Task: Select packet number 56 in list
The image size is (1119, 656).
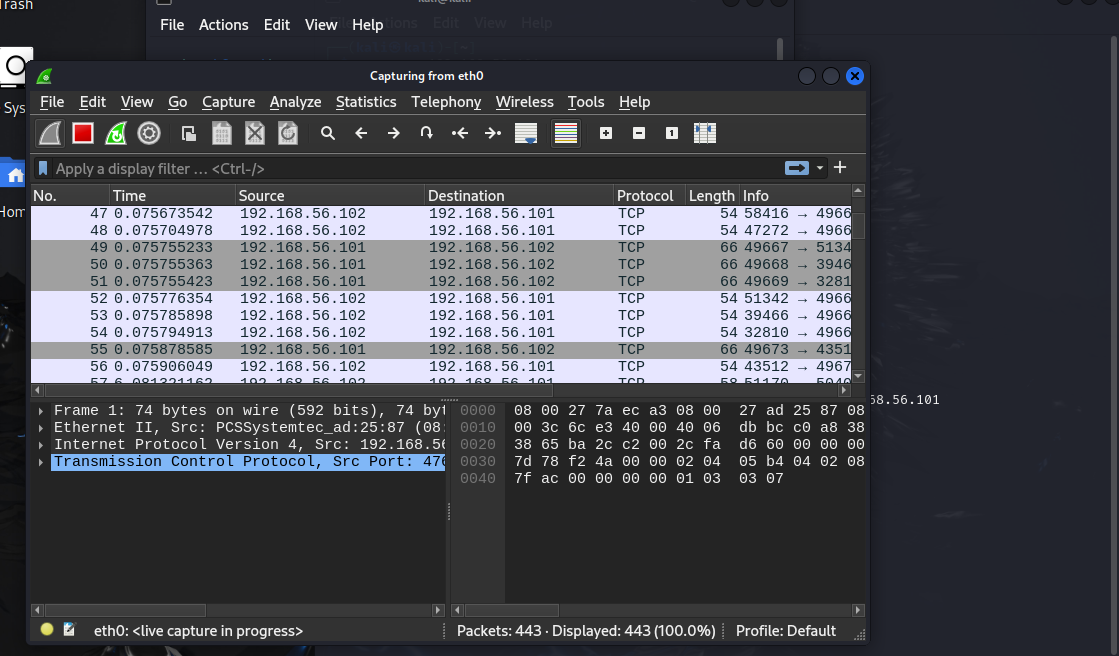Action: tap(441, 367)
